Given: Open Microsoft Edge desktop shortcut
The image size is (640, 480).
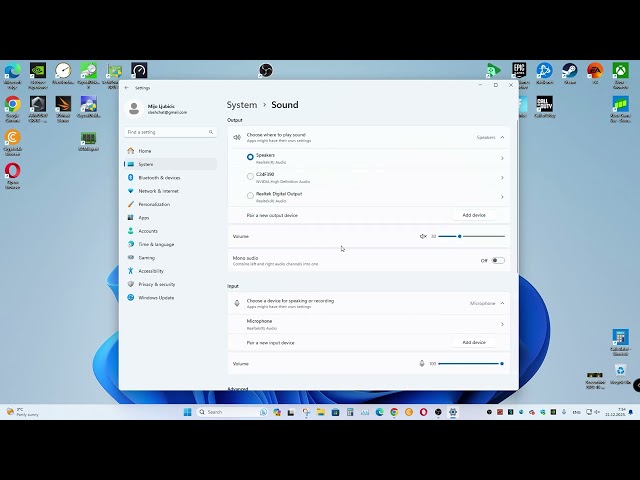Looking at the screenshot, I should pyautogui.click(x=13, y=75).
